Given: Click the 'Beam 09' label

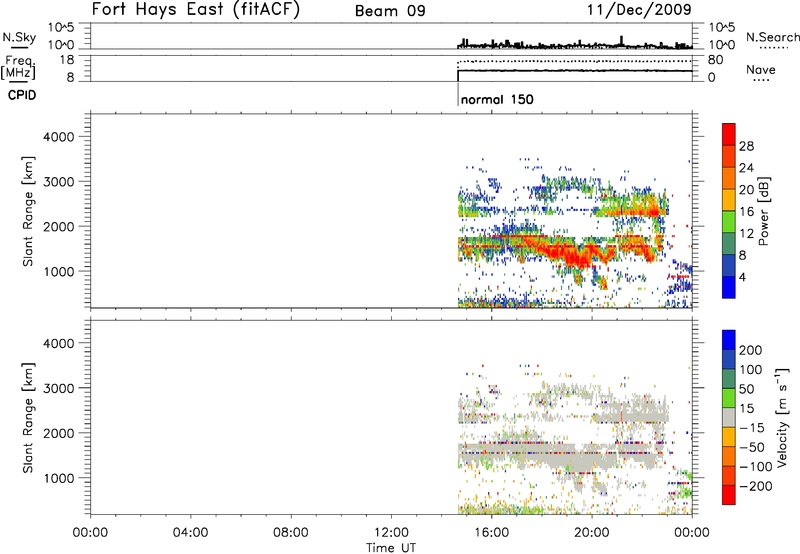Looking at the screenshot, I should [x=390, y=11].
